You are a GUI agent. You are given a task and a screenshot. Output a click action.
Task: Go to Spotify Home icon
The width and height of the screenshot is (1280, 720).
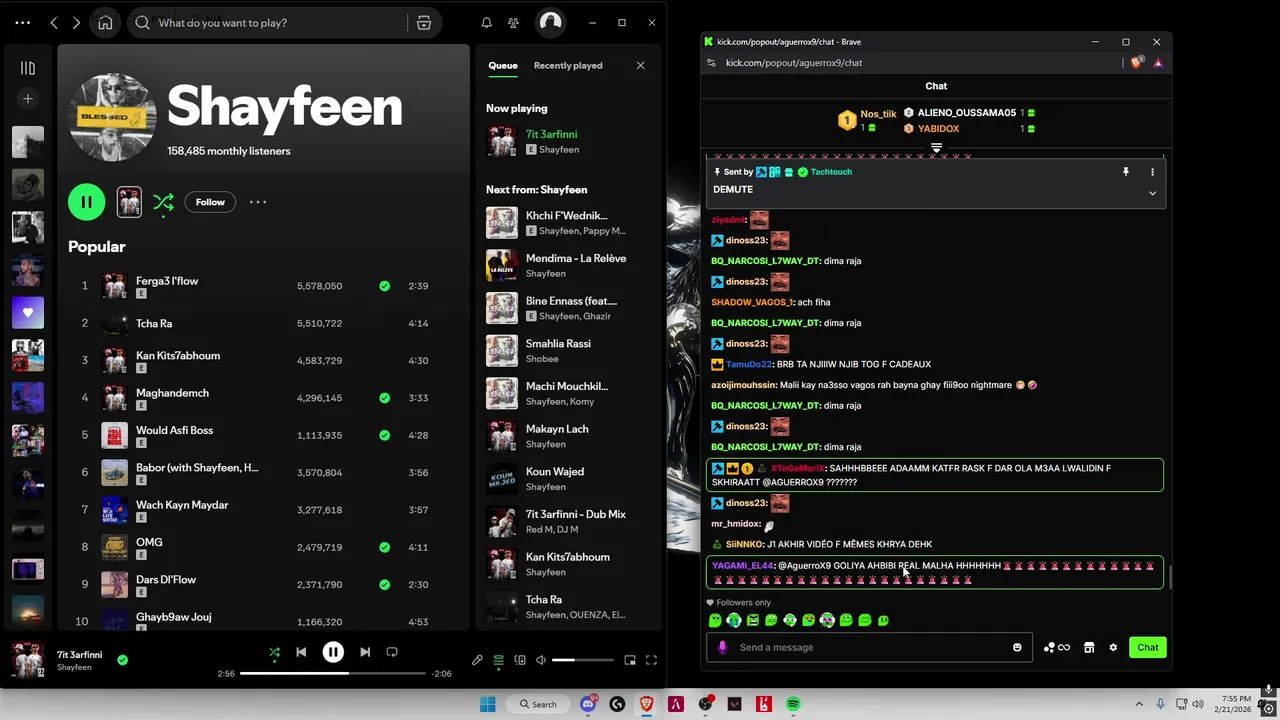click(105, 22)
